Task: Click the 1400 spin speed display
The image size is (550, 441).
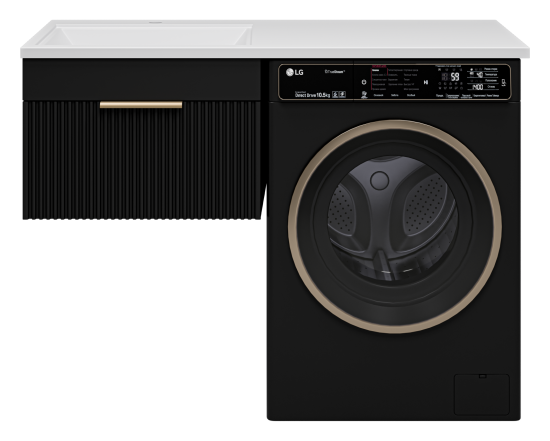Action: click(477, 87)
